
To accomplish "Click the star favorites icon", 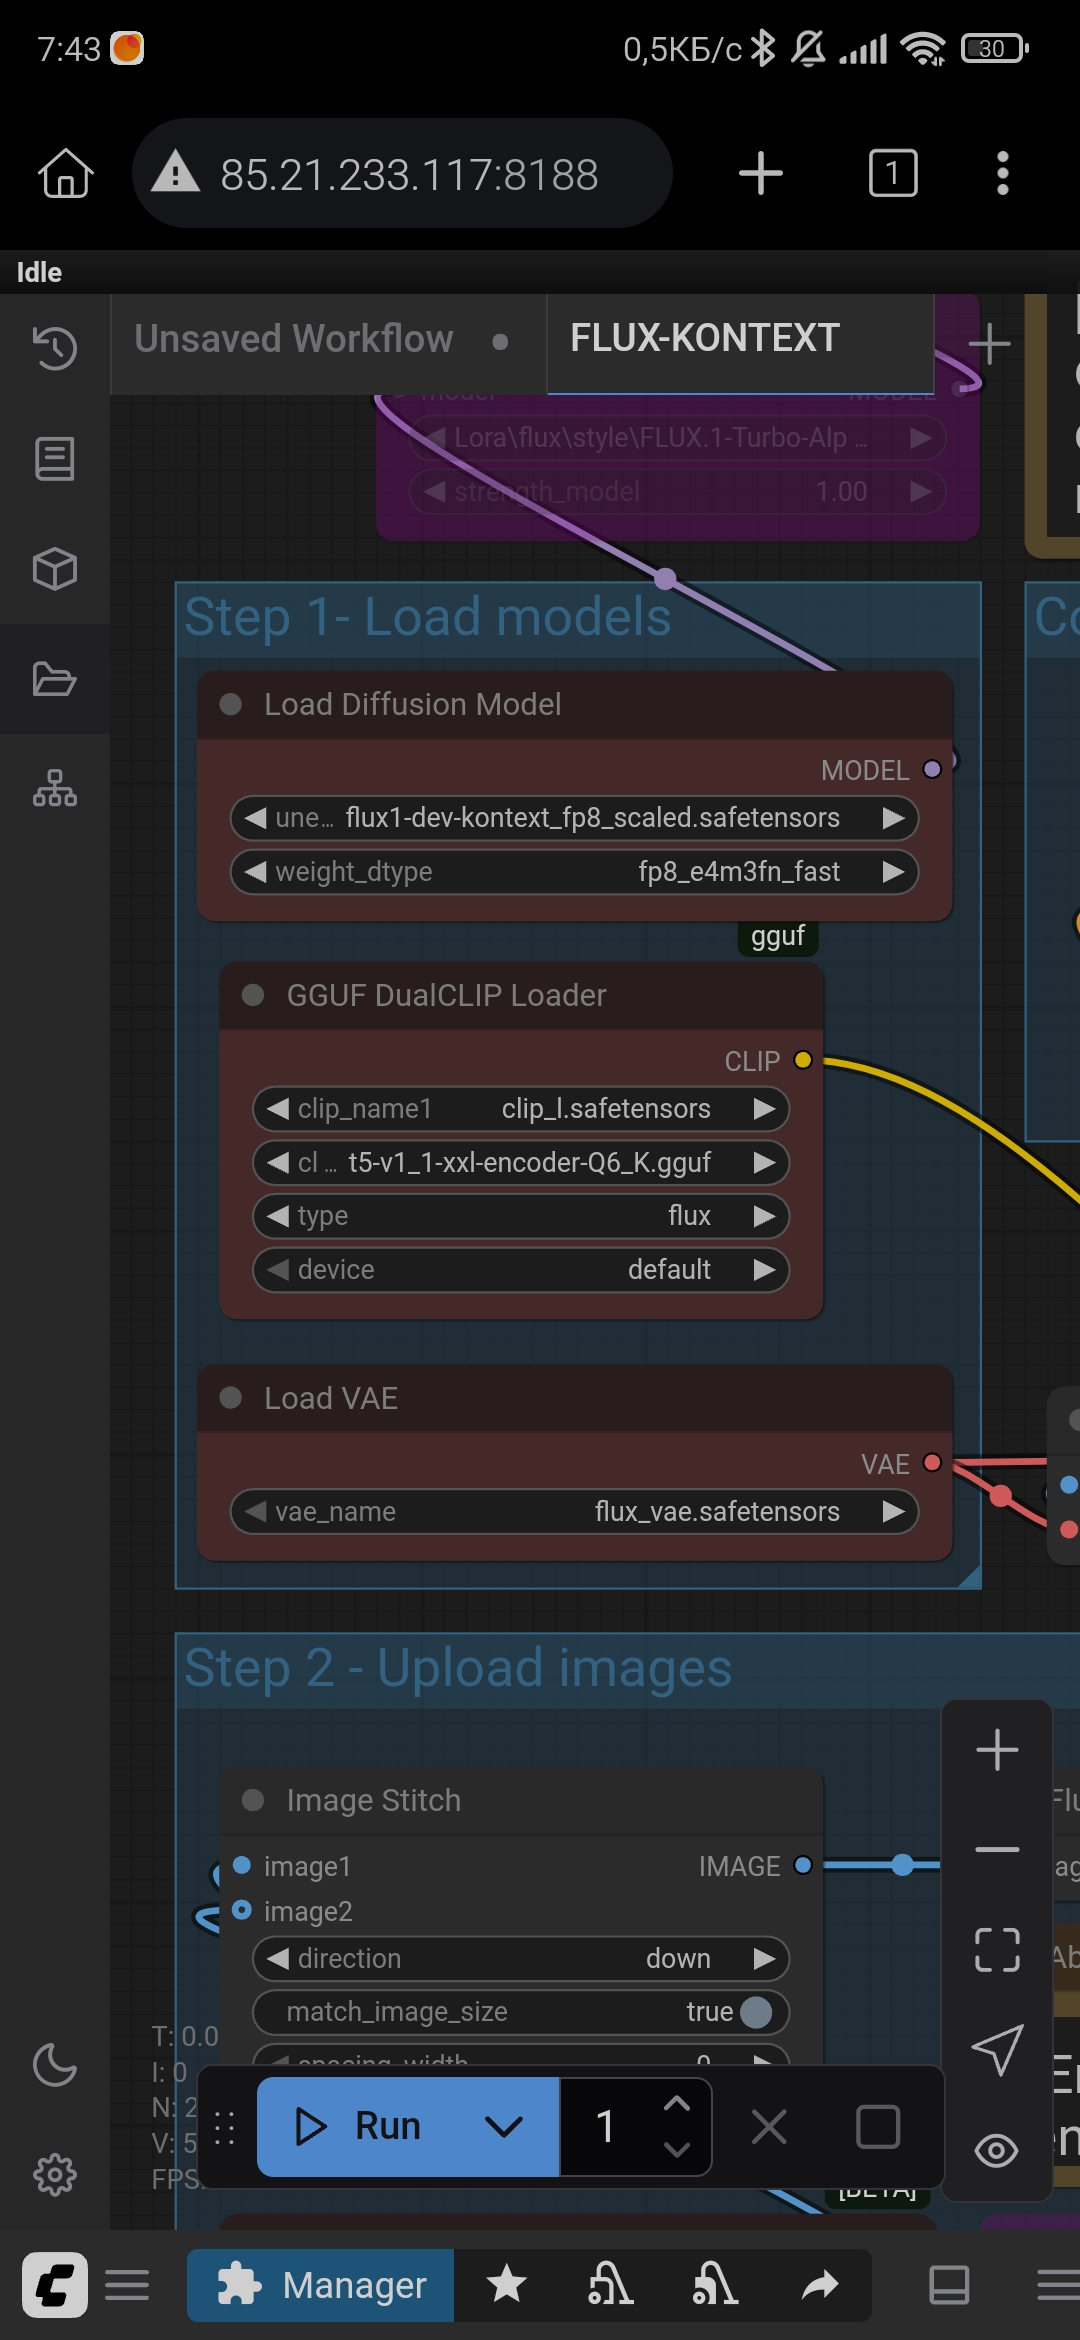I will click(507, 2285).
